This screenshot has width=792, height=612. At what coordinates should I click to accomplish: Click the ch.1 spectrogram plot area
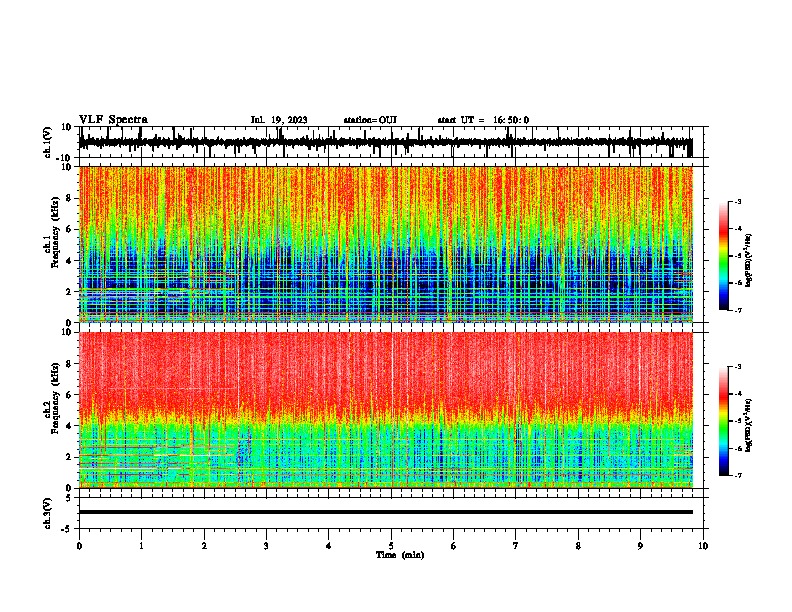pos(386,244)
